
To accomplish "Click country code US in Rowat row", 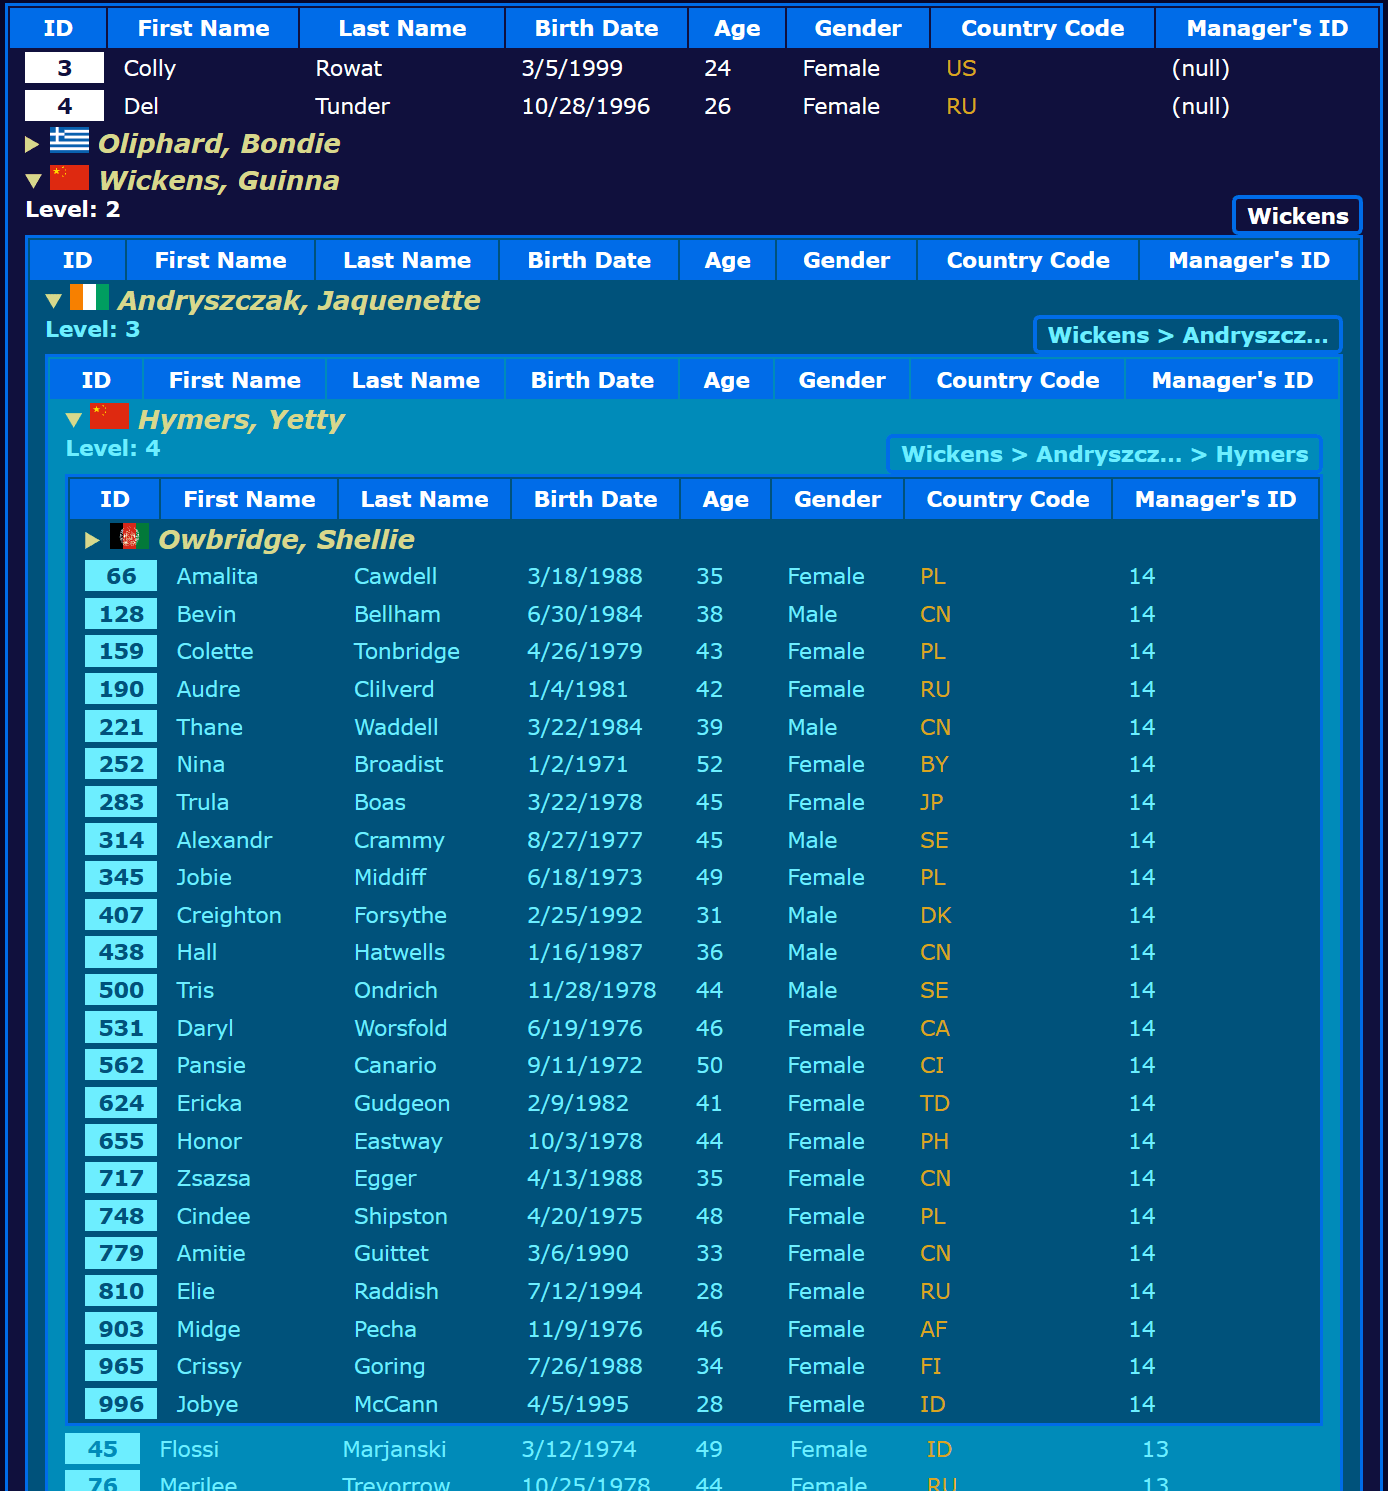I will [961, 68].
